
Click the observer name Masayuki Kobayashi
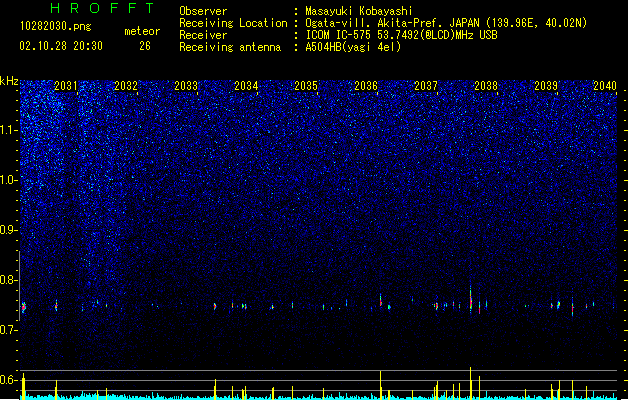(359, 11)
